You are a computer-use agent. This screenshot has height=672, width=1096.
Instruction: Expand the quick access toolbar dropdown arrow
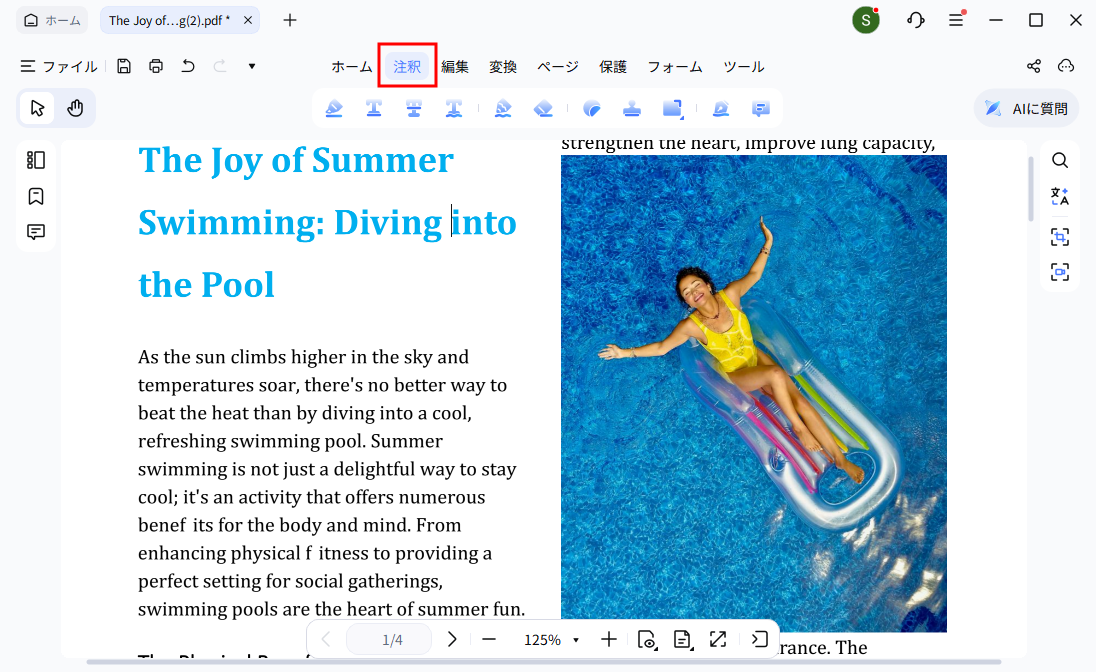click(x=252, y=66)
